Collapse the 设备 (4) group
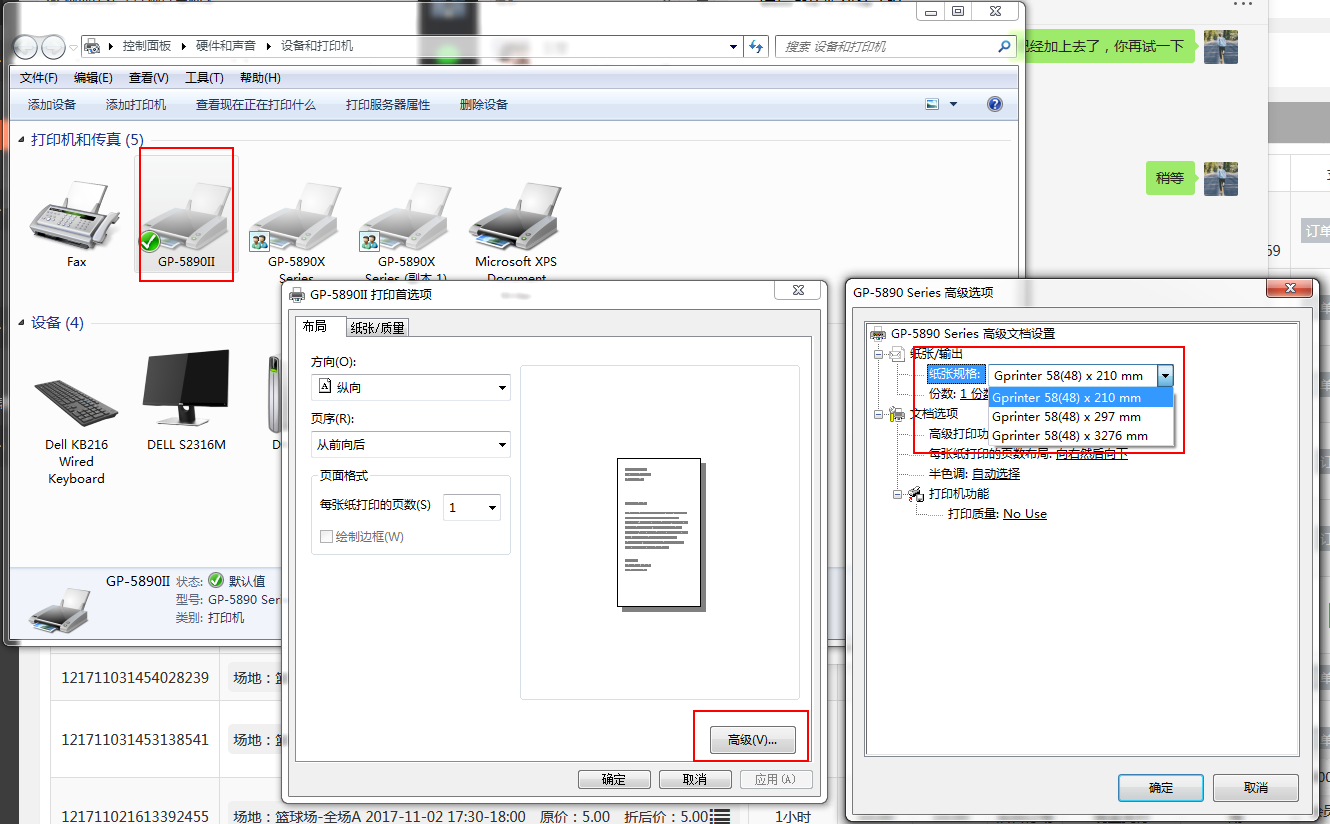This screenshot has height=824, width=1330. pyautogui.click(x=23, y=323)
